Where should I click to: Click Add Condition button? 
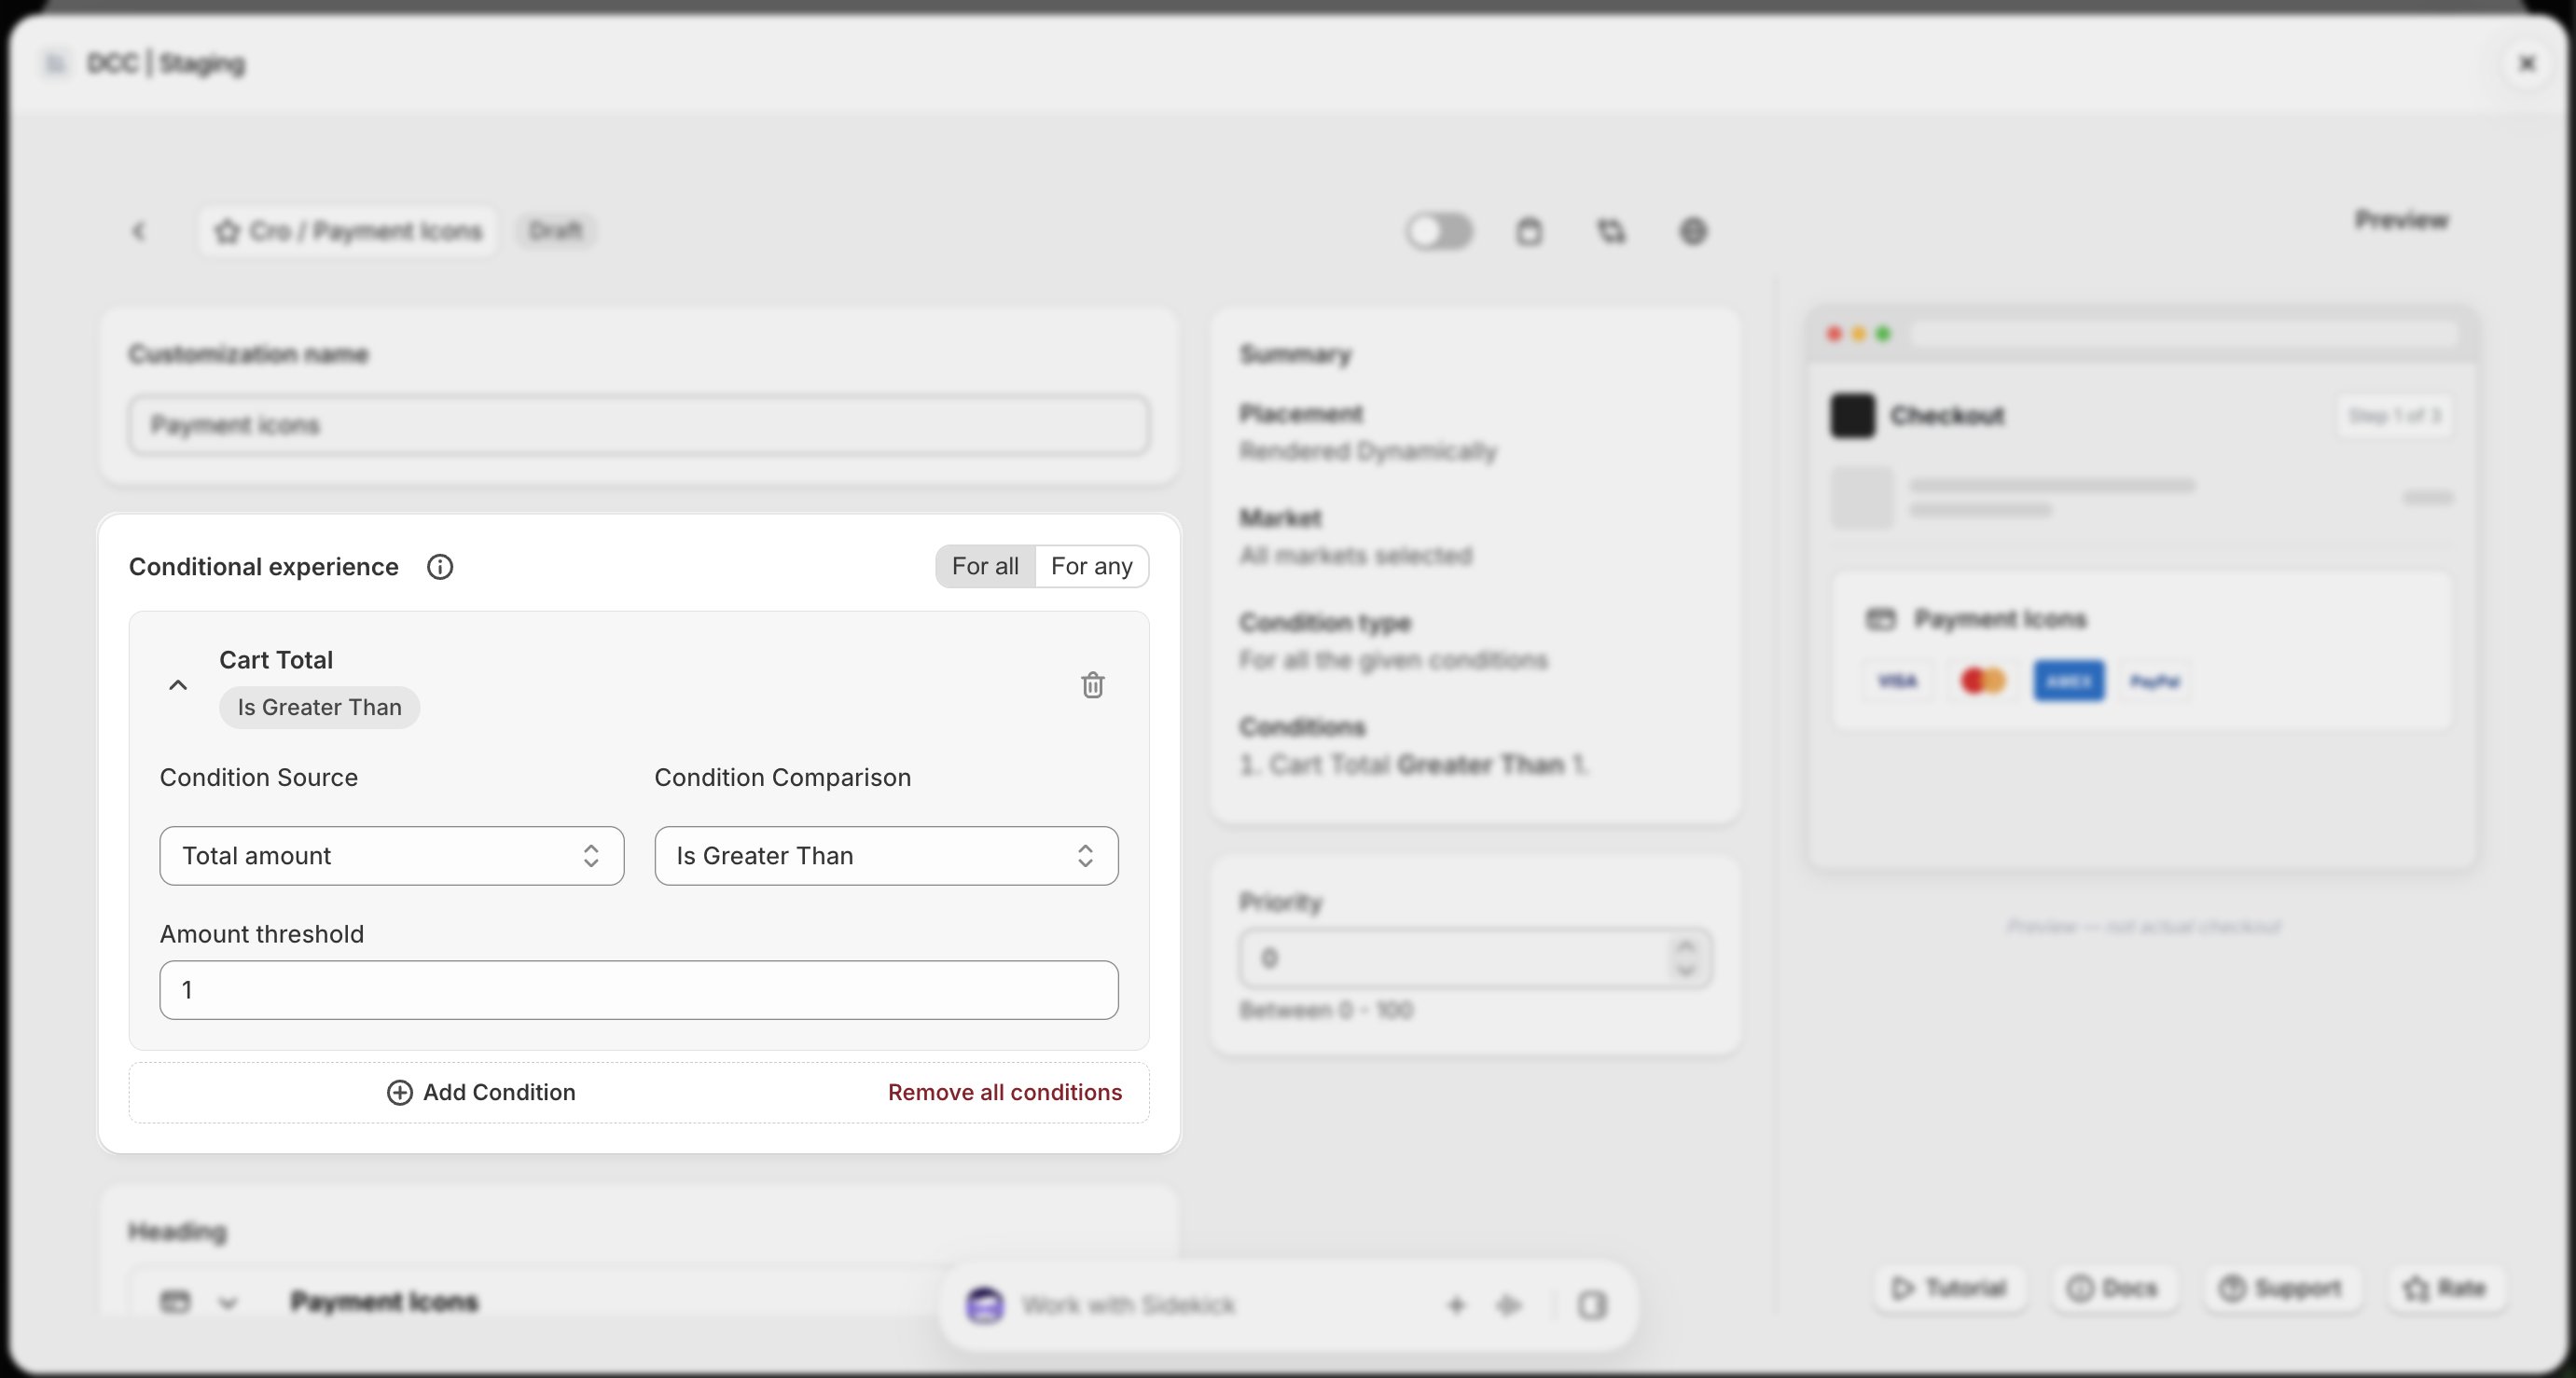[x=481, y=1092]
